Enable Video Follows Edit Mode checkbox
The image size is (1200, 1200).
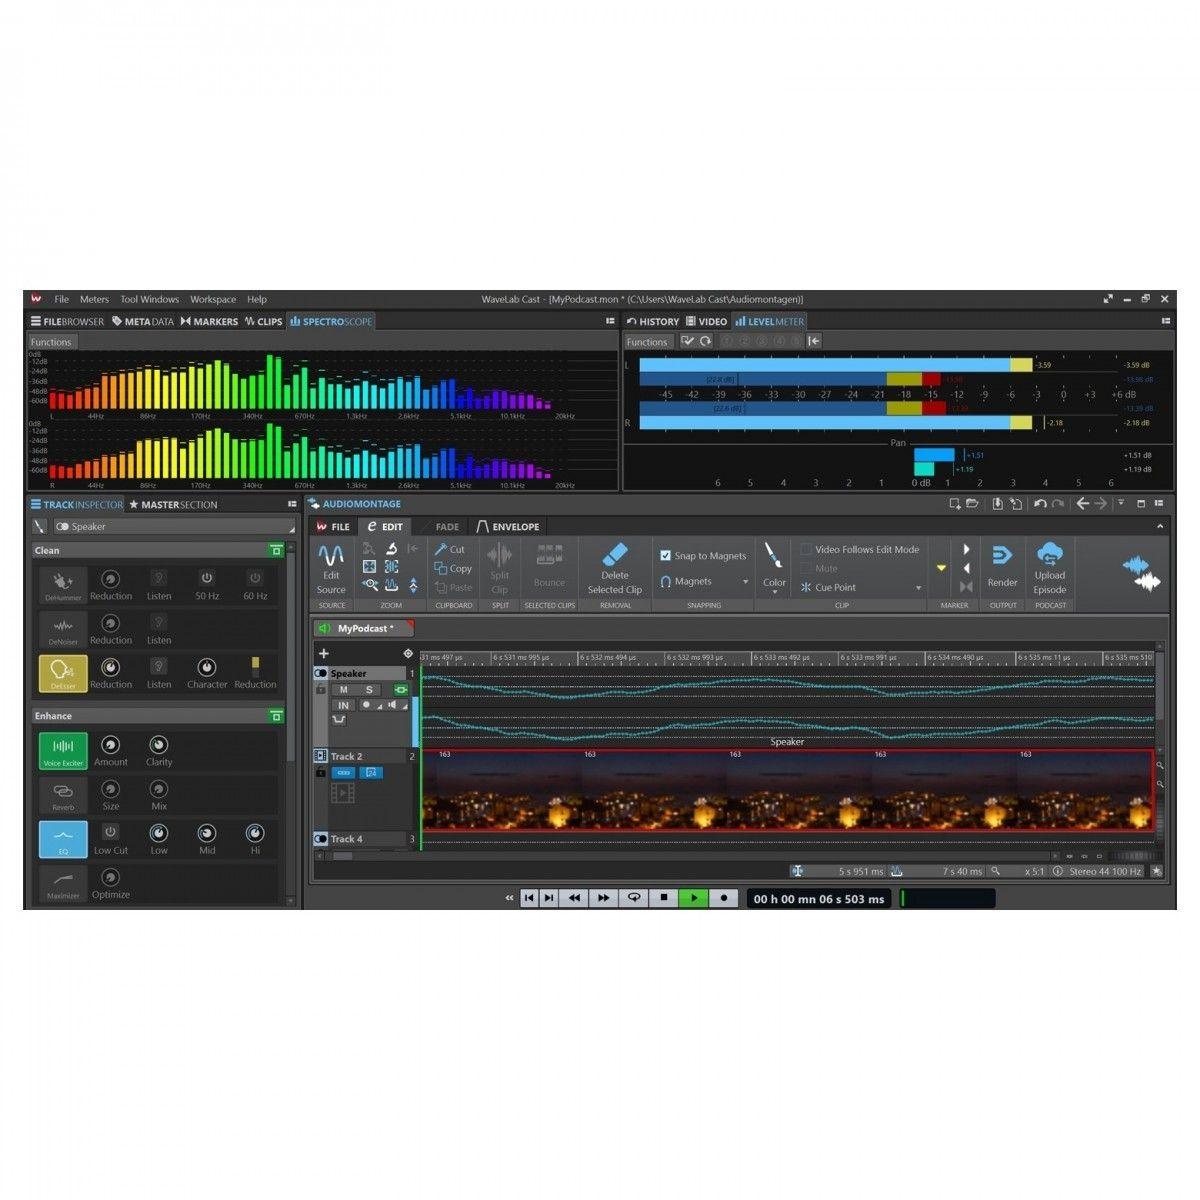[x=806, y=549]
